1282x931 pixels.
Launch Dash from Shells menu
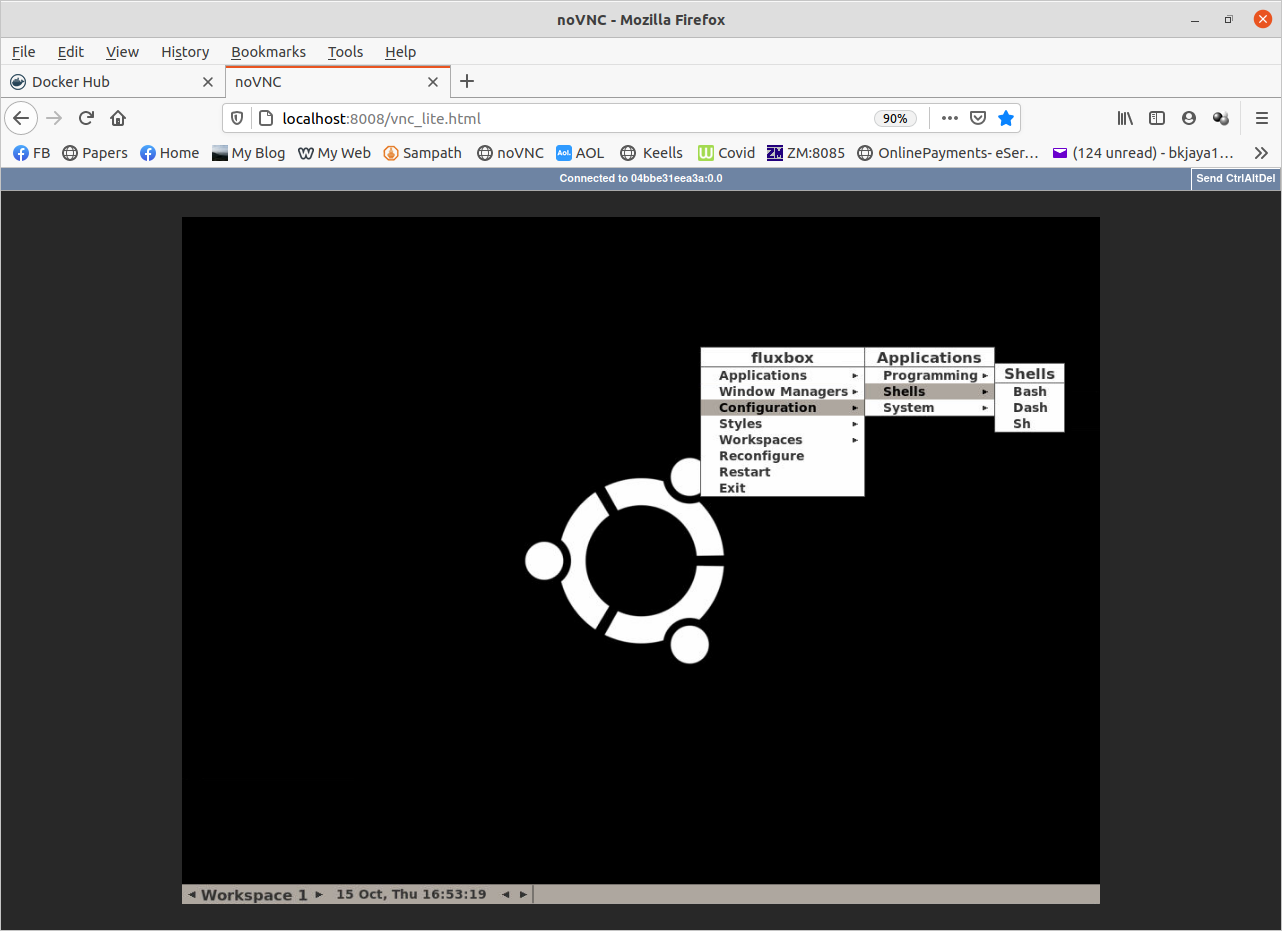point(1029,408)
